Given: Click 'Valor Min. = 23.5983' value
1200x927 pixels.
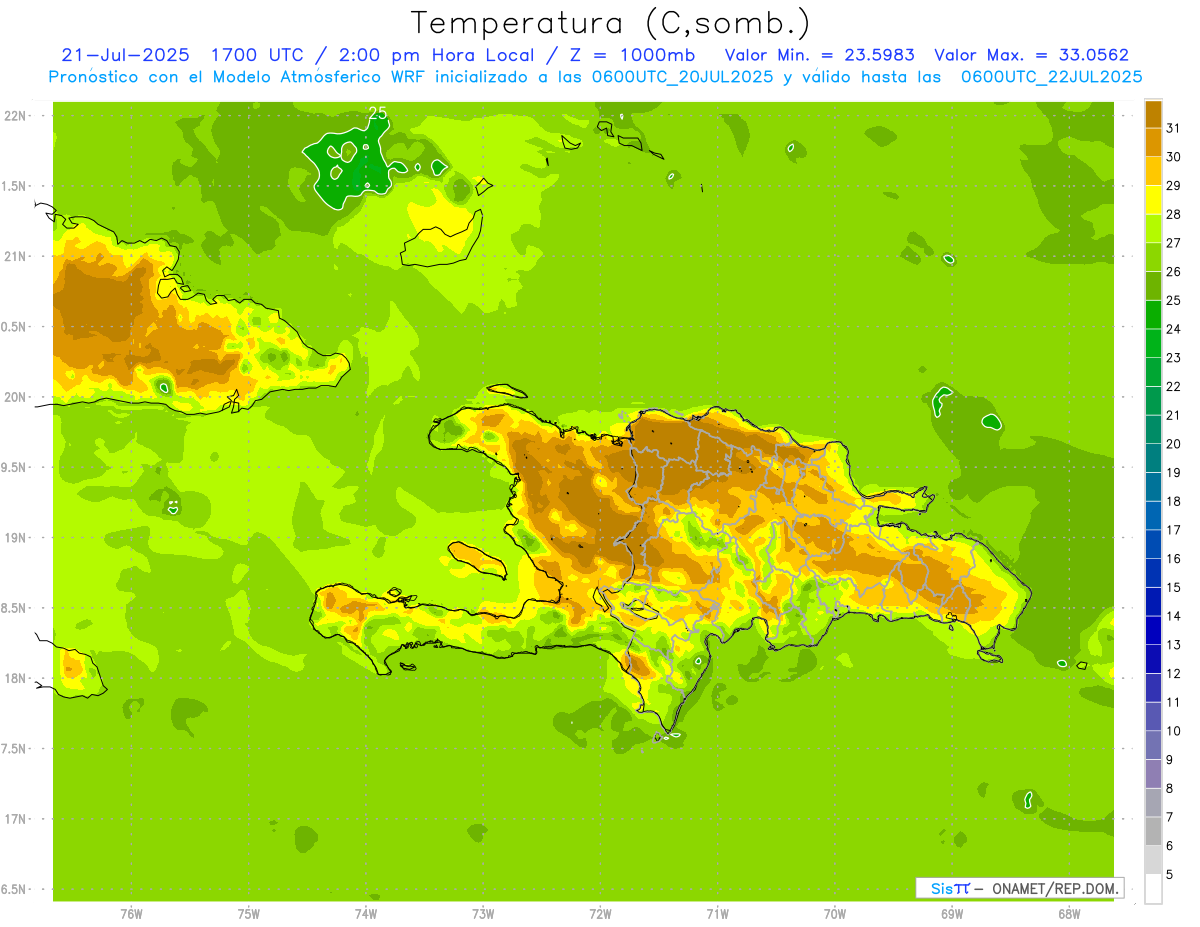Looking at the screenshot, I should click(x=819, y=55).
